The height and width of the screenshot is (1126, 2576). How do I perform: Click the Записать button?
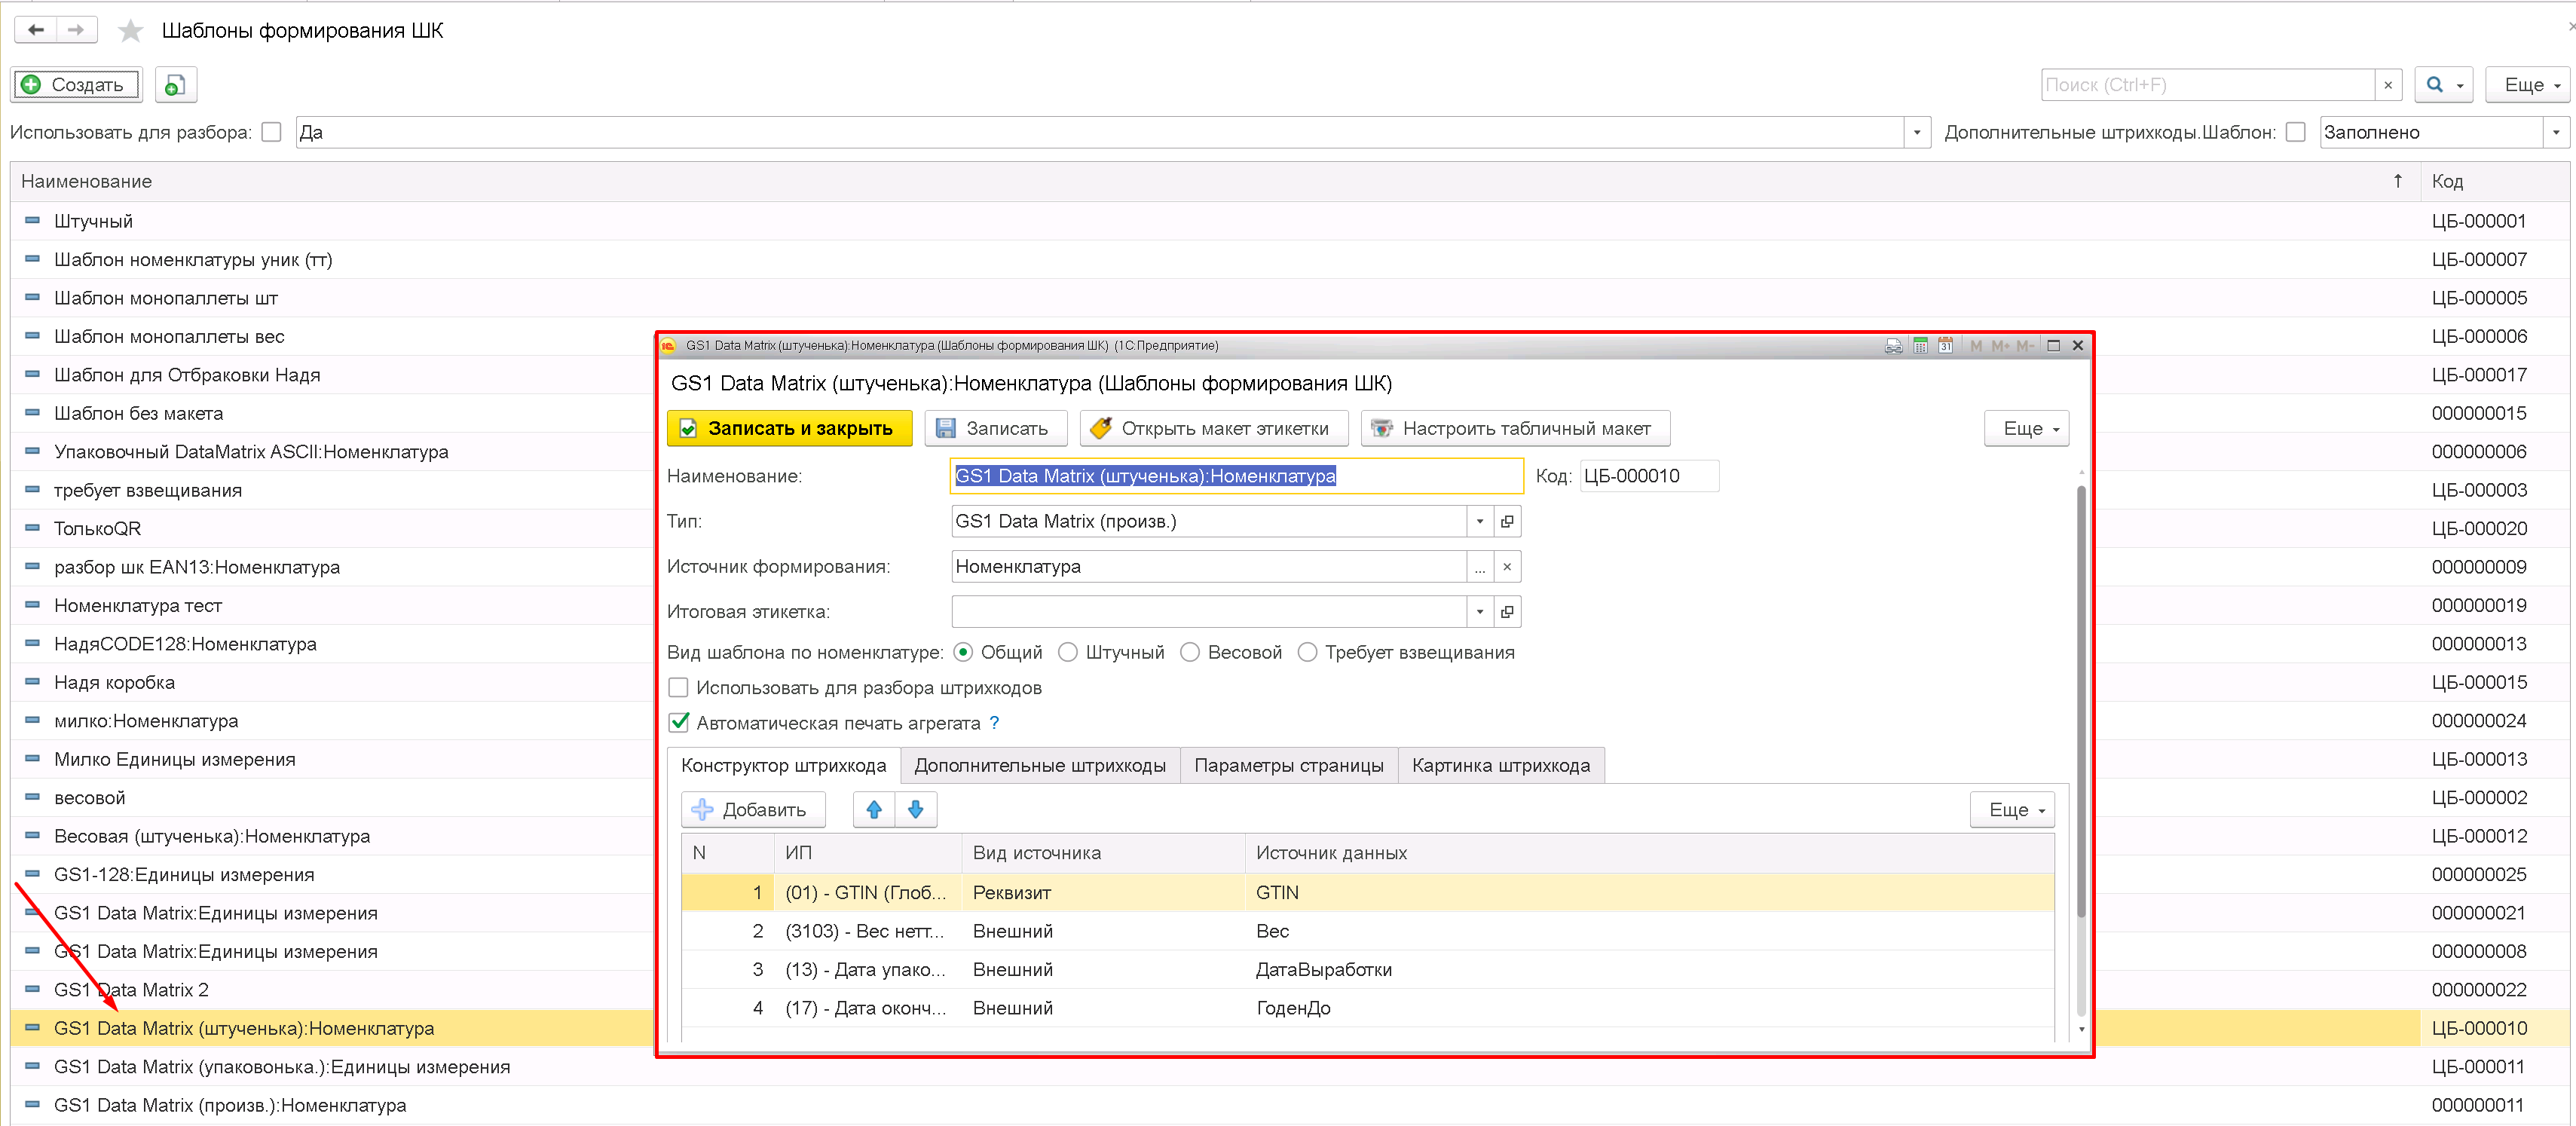tap(995, 429)
